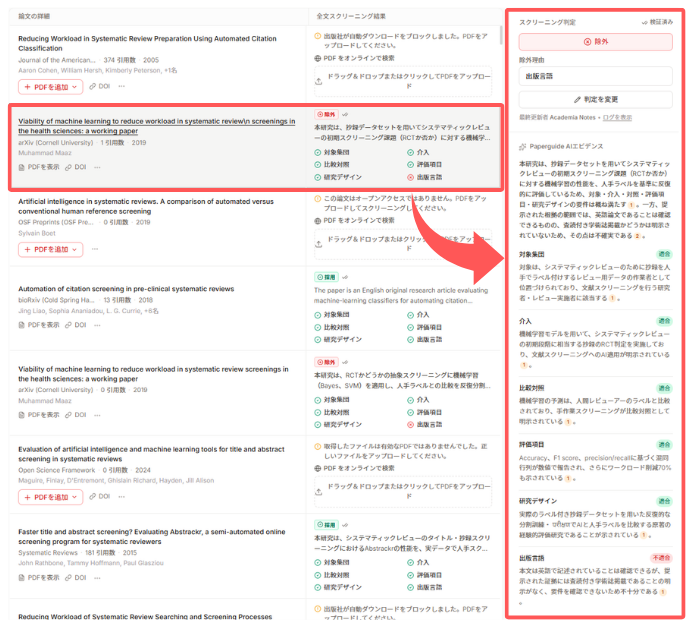Click 対象集団 criterion in highlighted Viability row
This screenshot has height=630, width=695.
[332, 153]
